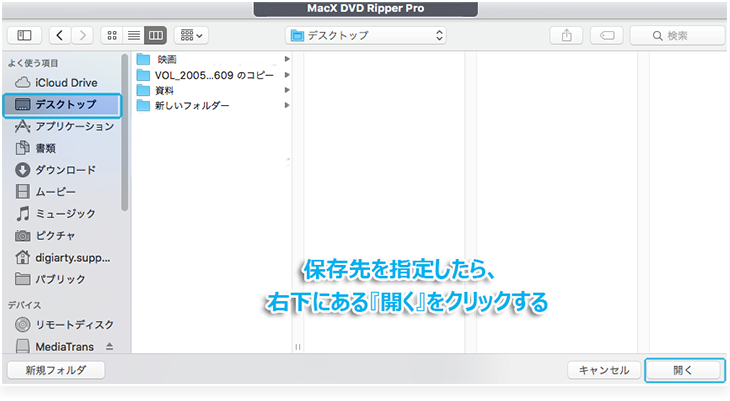Image resolution: width=730 pixels, height=401 pixels.
Task: Click the tag edit button
Action: tap(607, 35)
